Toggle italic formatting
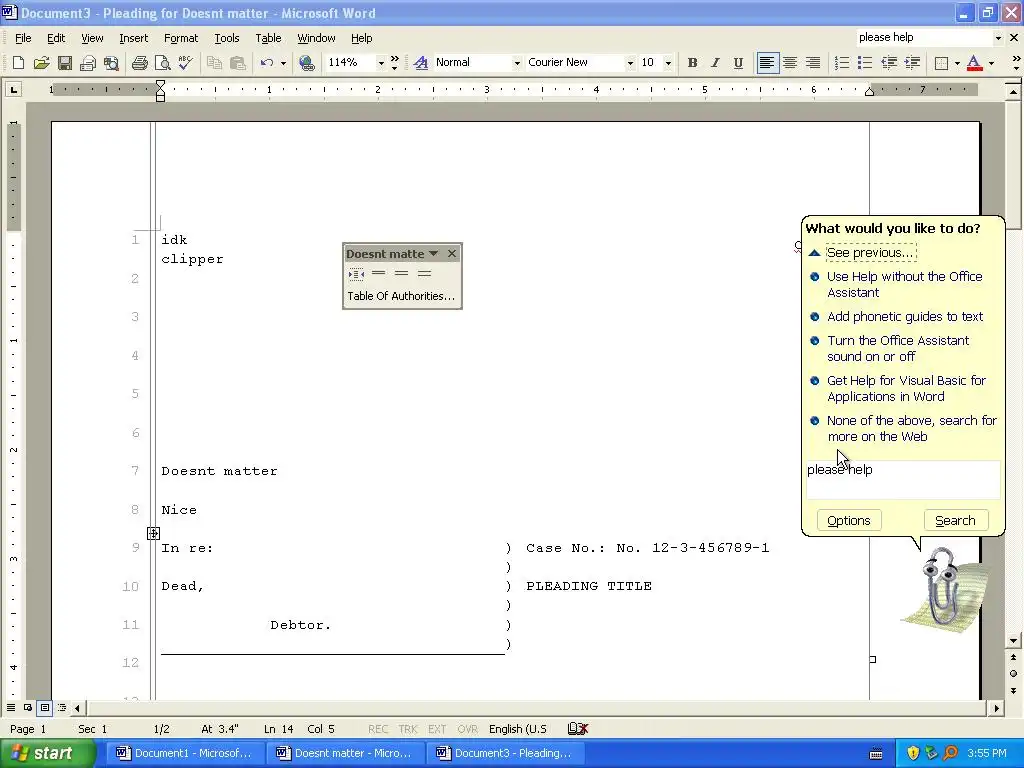 715,63
